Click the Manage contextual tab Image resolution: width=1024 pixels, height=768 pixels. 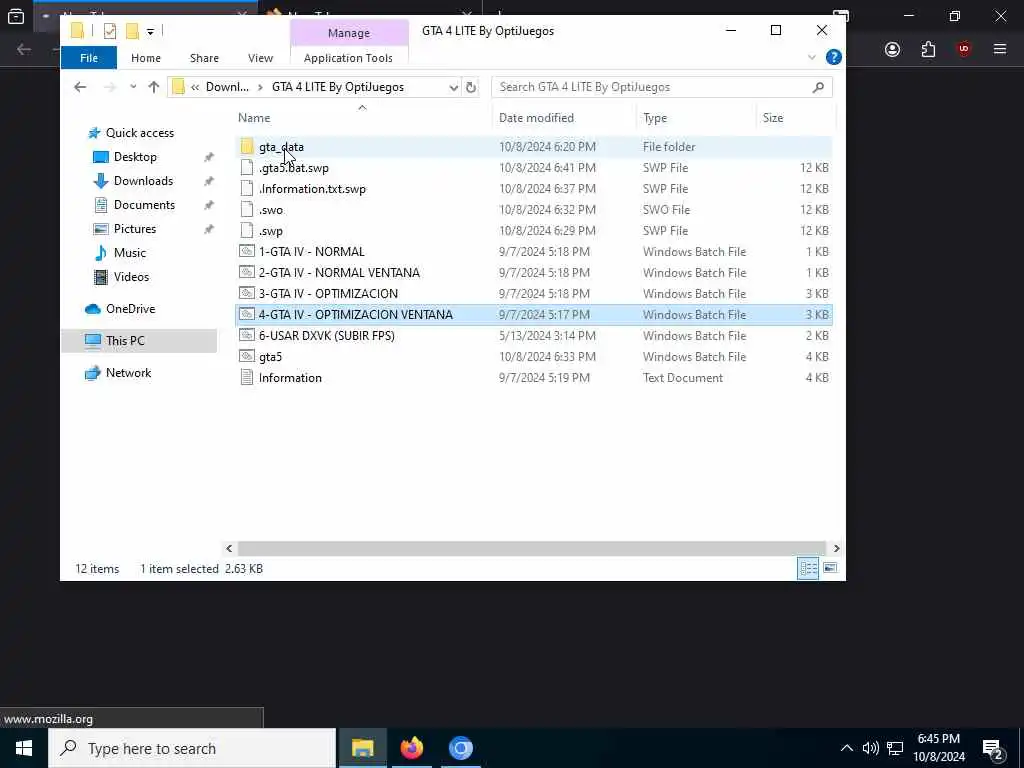coord(349,33)
